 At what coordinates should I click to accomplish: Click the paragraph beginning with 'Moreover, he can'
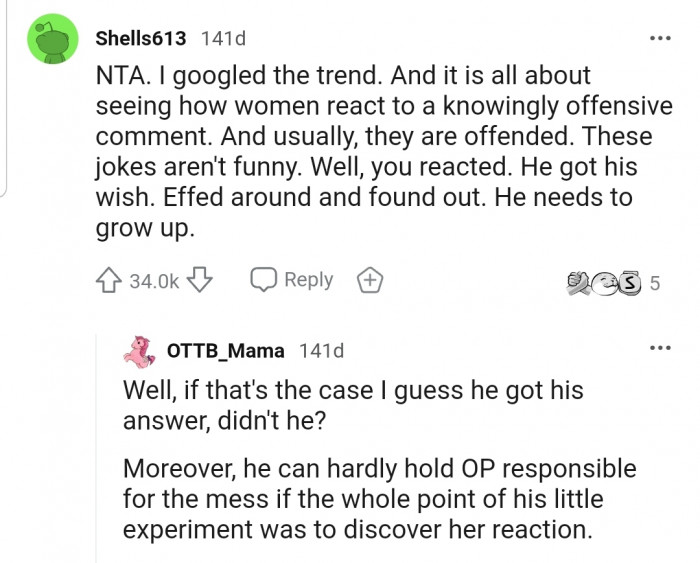point(378,498)
